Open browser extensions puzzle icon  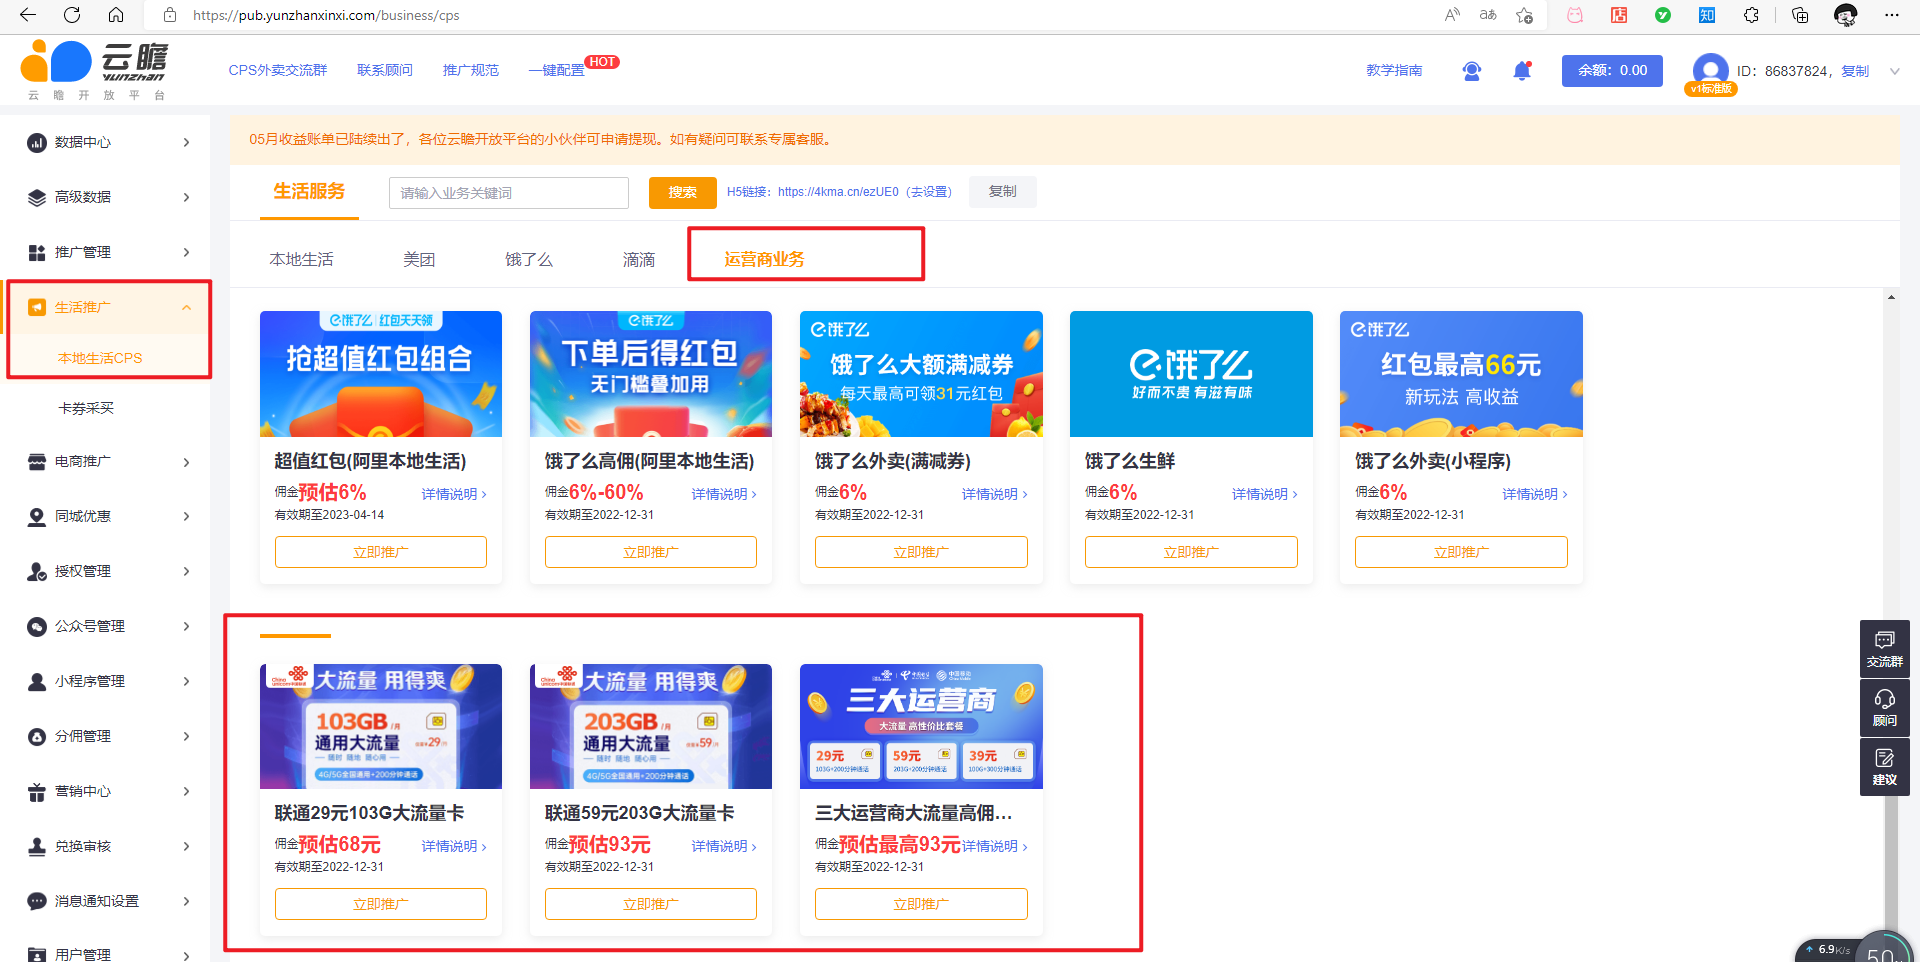pyautogui.click(x=1751, y=15)
